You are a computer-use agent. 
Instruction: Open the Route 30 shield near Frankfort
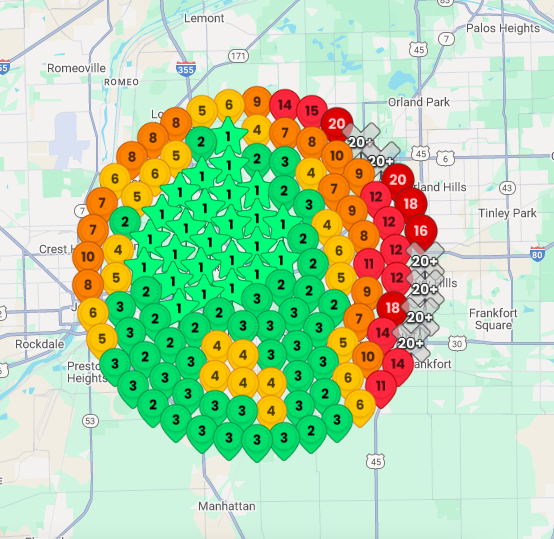click(457, 343)
